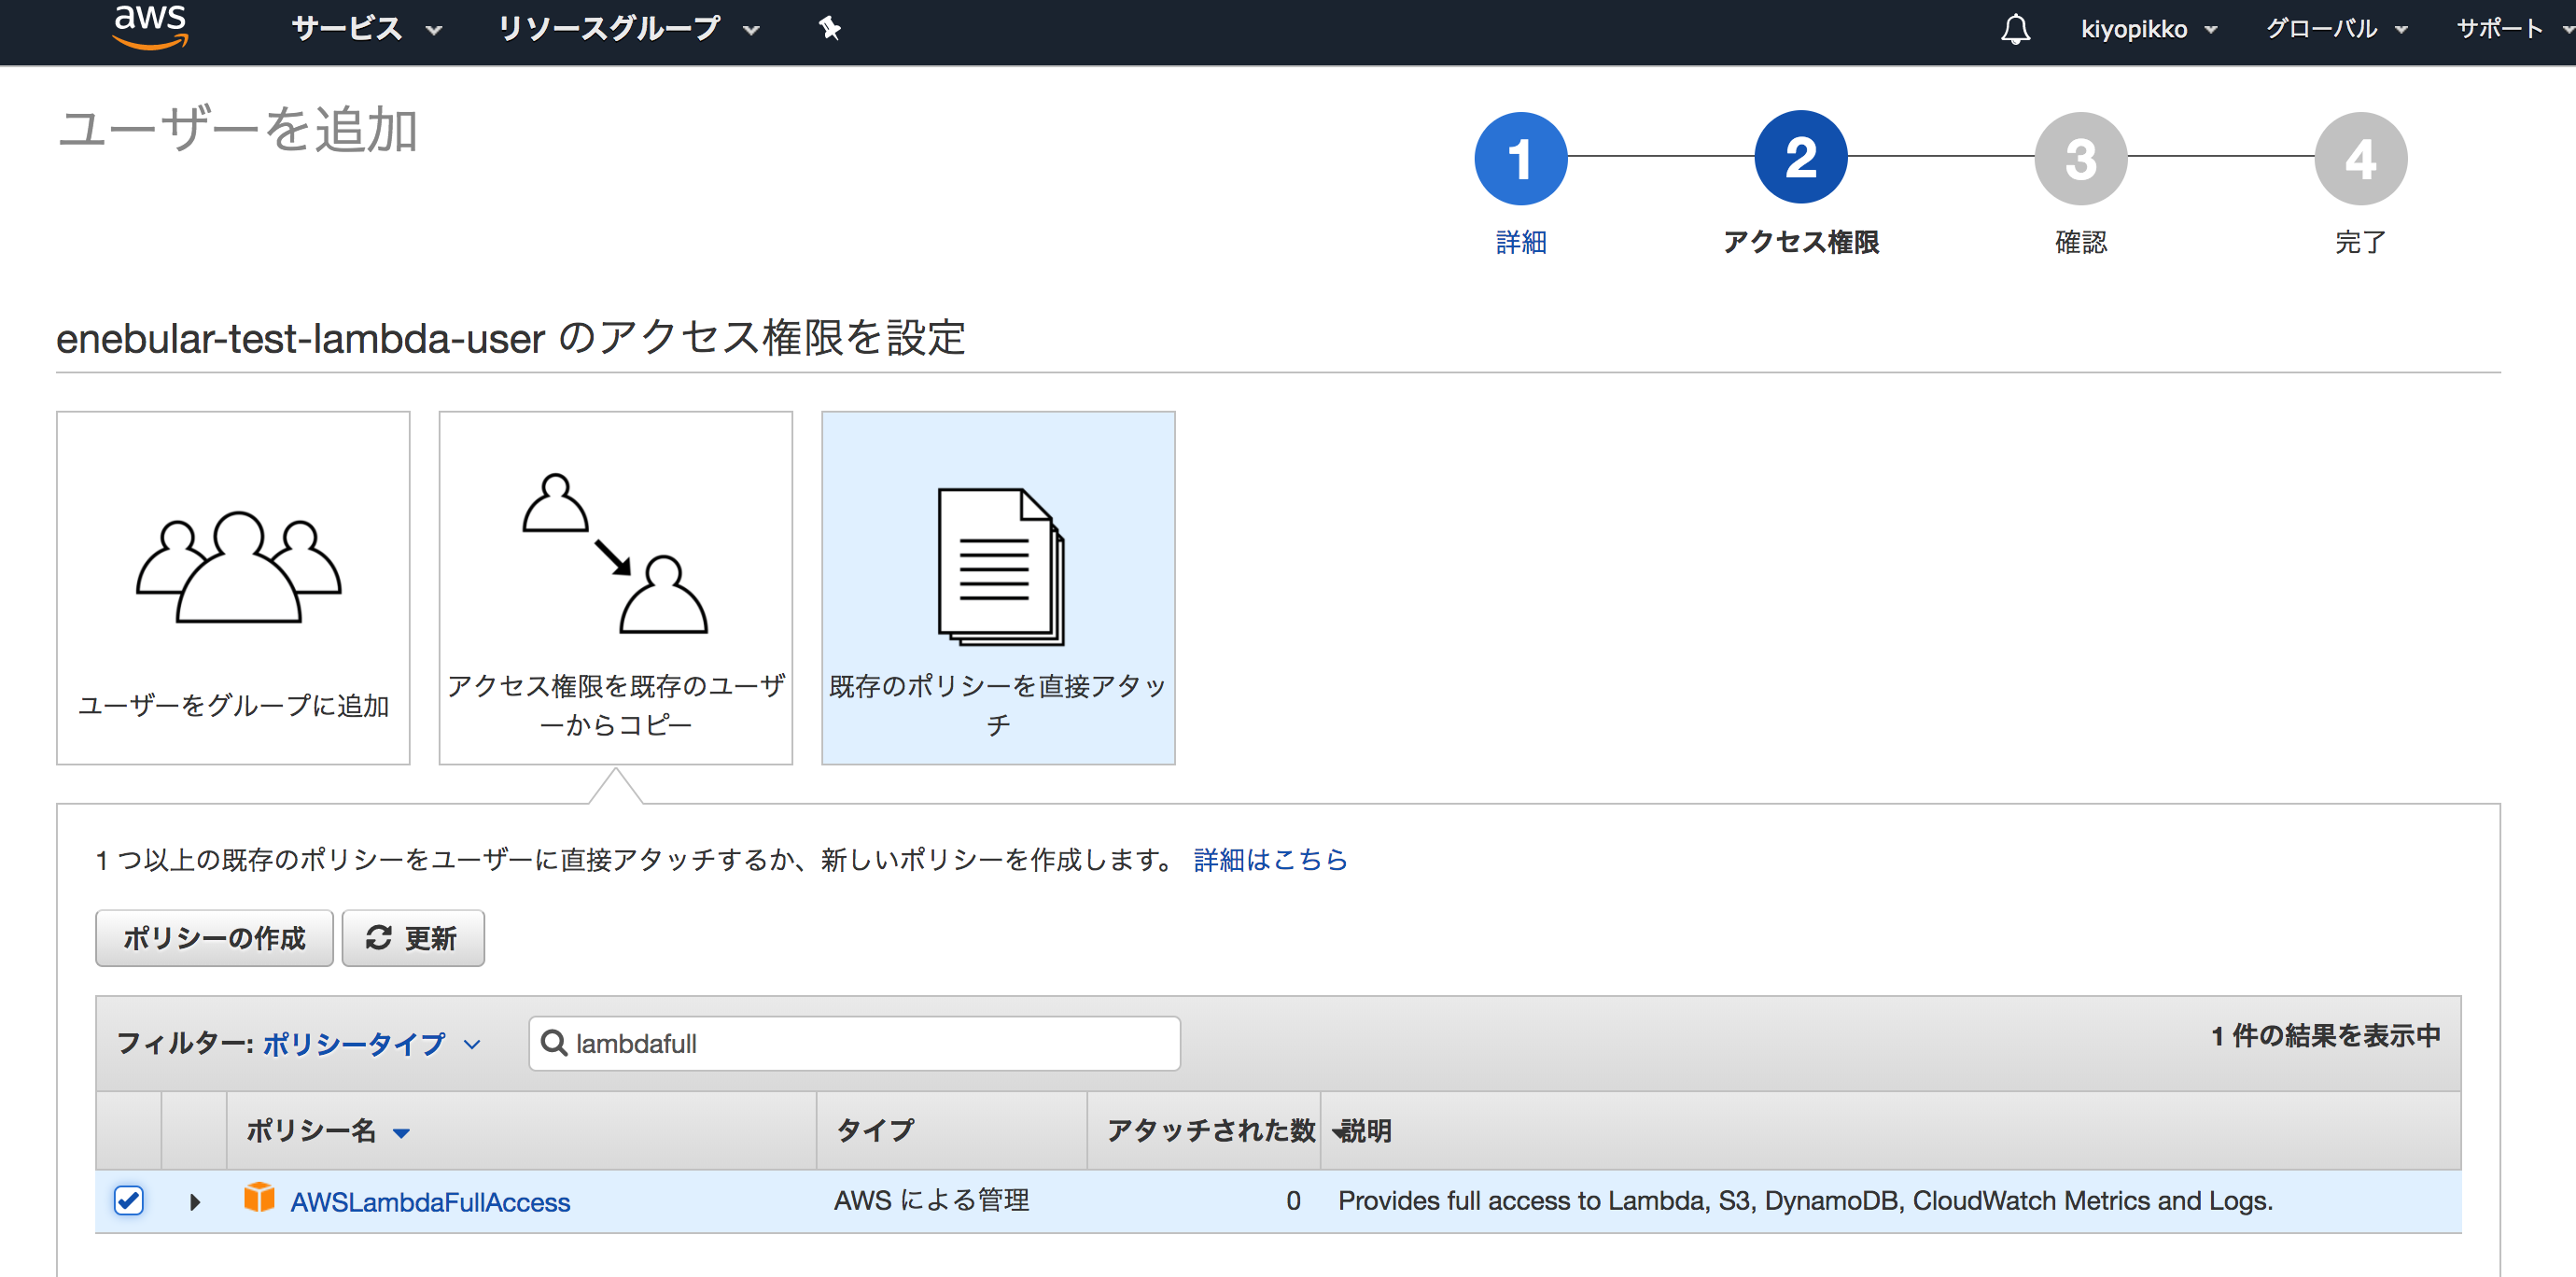The width and height of the screenshot is (2576, 1277).
Task: Uncheck the AWSLambdaFullAccess policy checkbox
Action: [129, 1200]
